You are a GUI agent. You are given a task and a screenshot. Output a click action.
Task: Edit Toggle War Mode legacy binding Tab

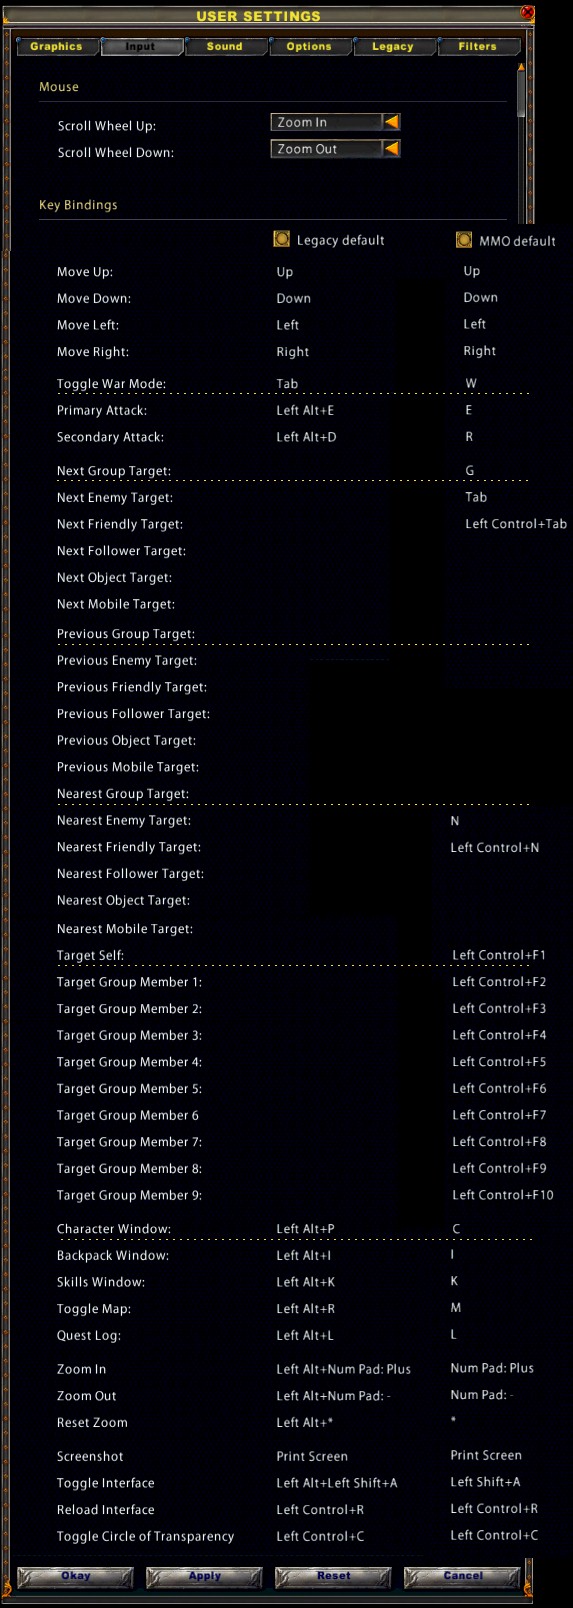[287, 384]
